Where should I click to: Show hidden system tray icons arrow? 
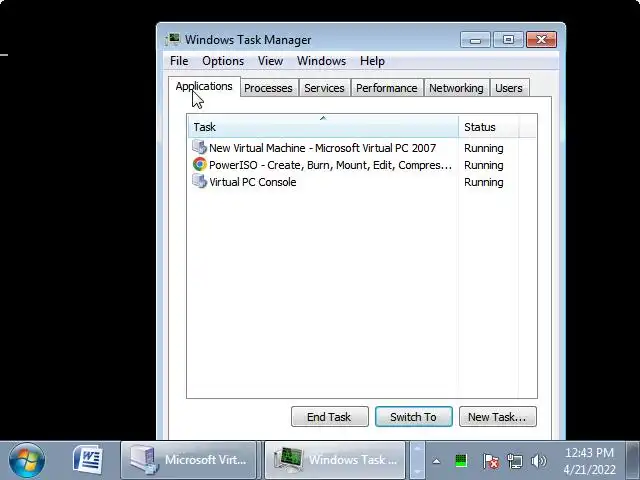pyautogui.click(x=436, y=461)
